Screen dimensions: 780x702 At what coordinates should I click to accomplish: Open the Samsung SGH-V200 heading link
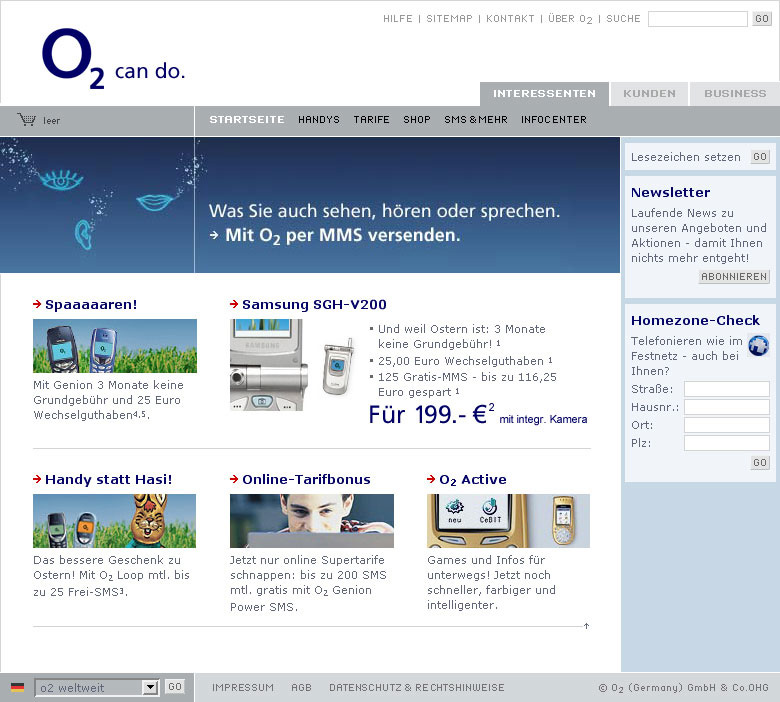click(x=314, y=304)
